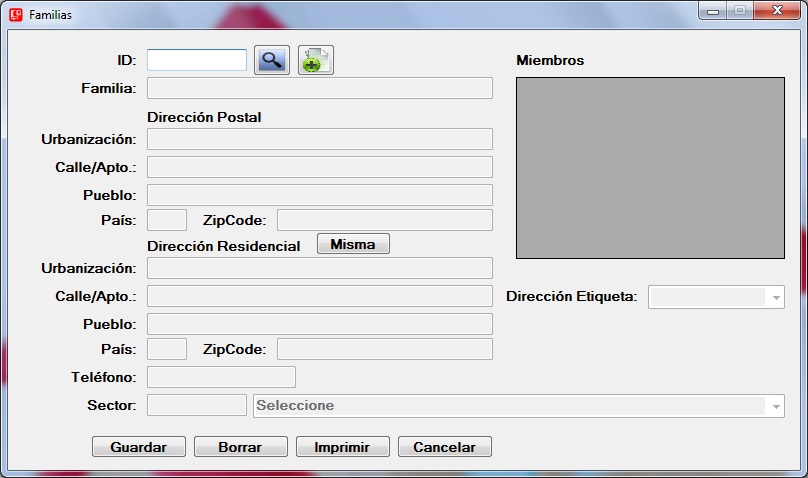The image size is (808, 478).
Task: Click the postal Calle/Apto. field
Action: click(x=319, y=167)
